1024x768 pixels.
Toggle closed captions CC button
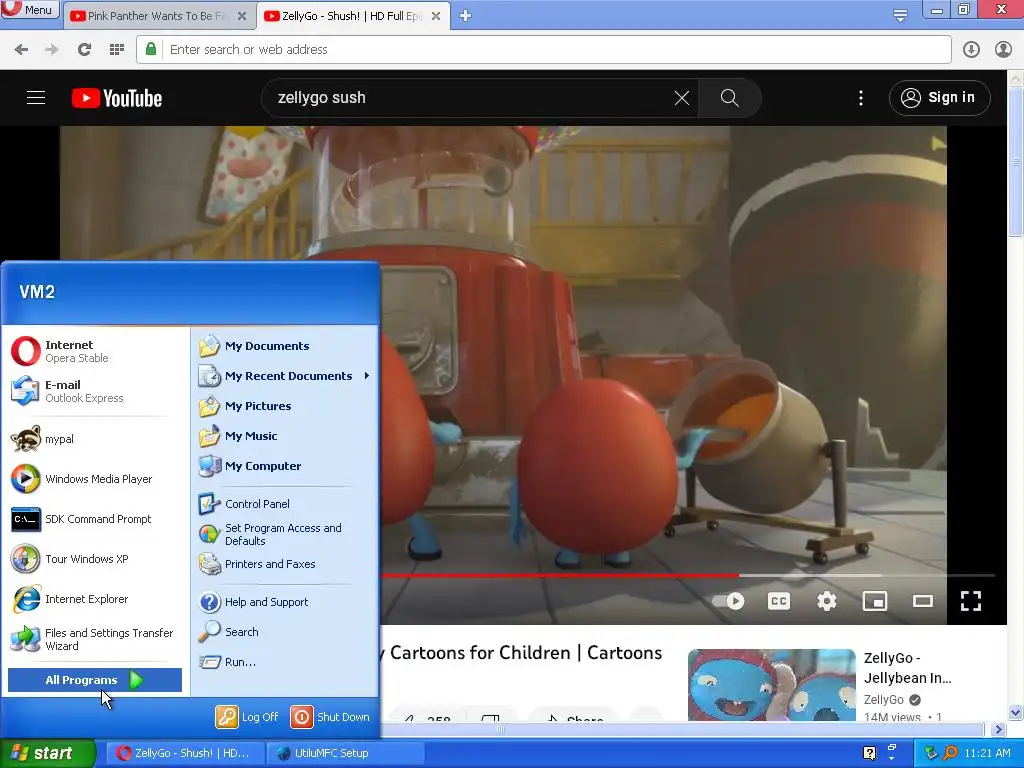[x=778, y=601]
